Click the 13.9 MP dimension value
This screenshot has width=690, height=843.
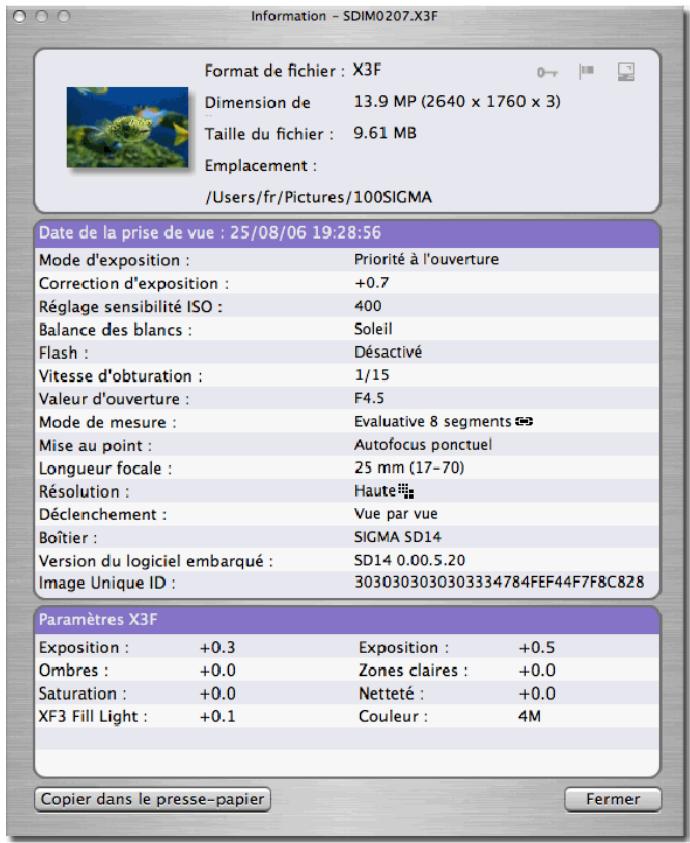pyautogui.click(x=457, y=101)
